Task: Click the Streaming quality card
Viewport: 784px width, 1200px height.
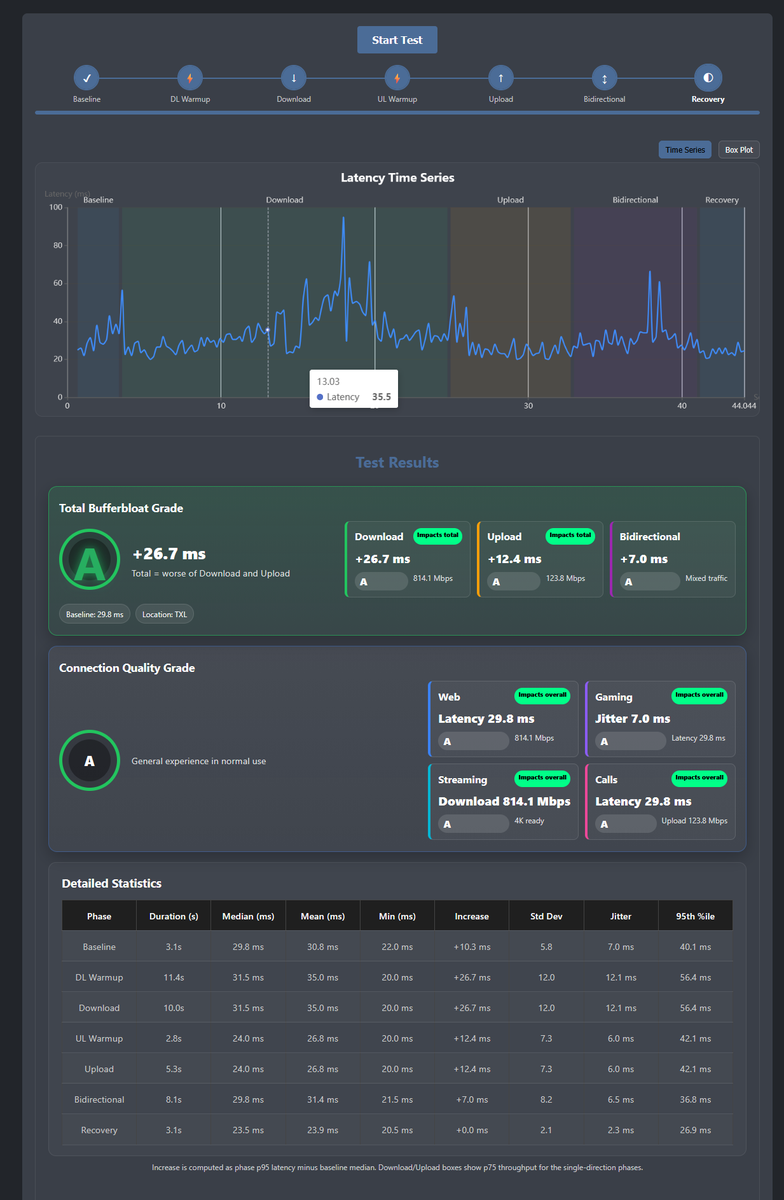Action: pos(503,801)
